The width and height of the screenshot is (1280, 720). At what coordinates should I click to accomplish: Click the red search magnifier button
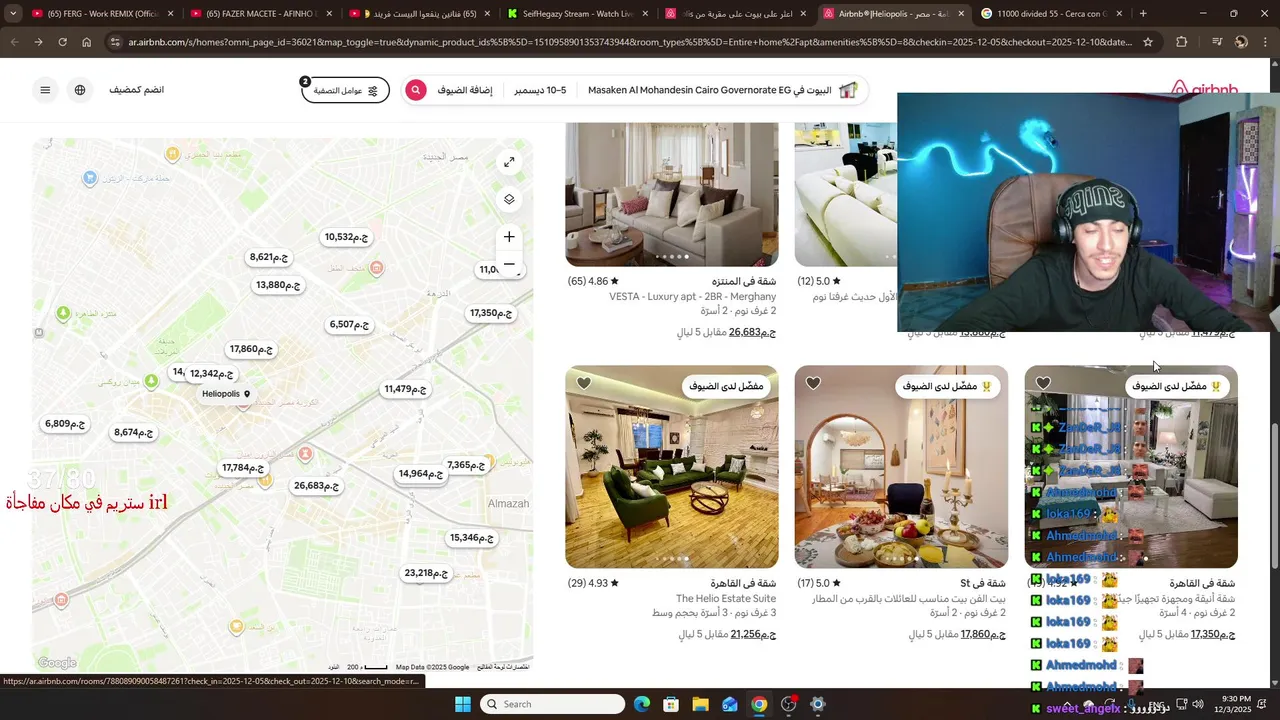pos(416,90)
